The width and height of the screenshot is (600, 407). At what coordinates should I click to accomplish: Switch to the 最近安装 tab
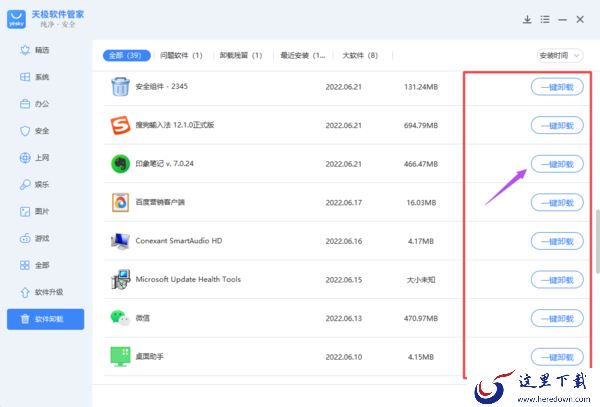click(x=303, y=55)
